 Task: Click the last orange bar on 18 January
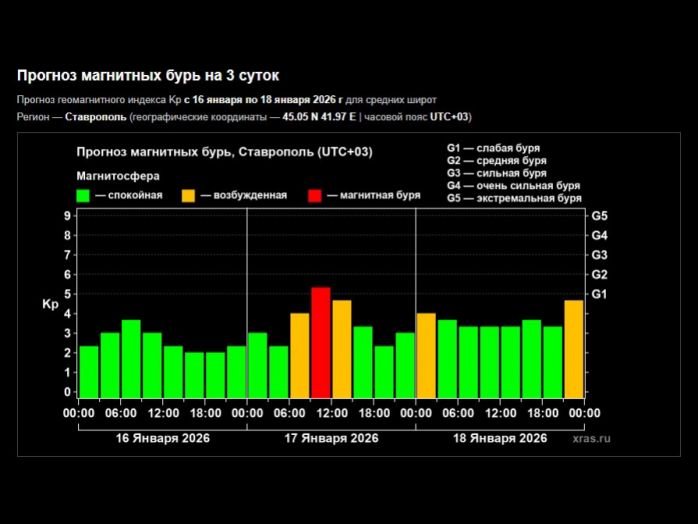[x=574, y=348]
